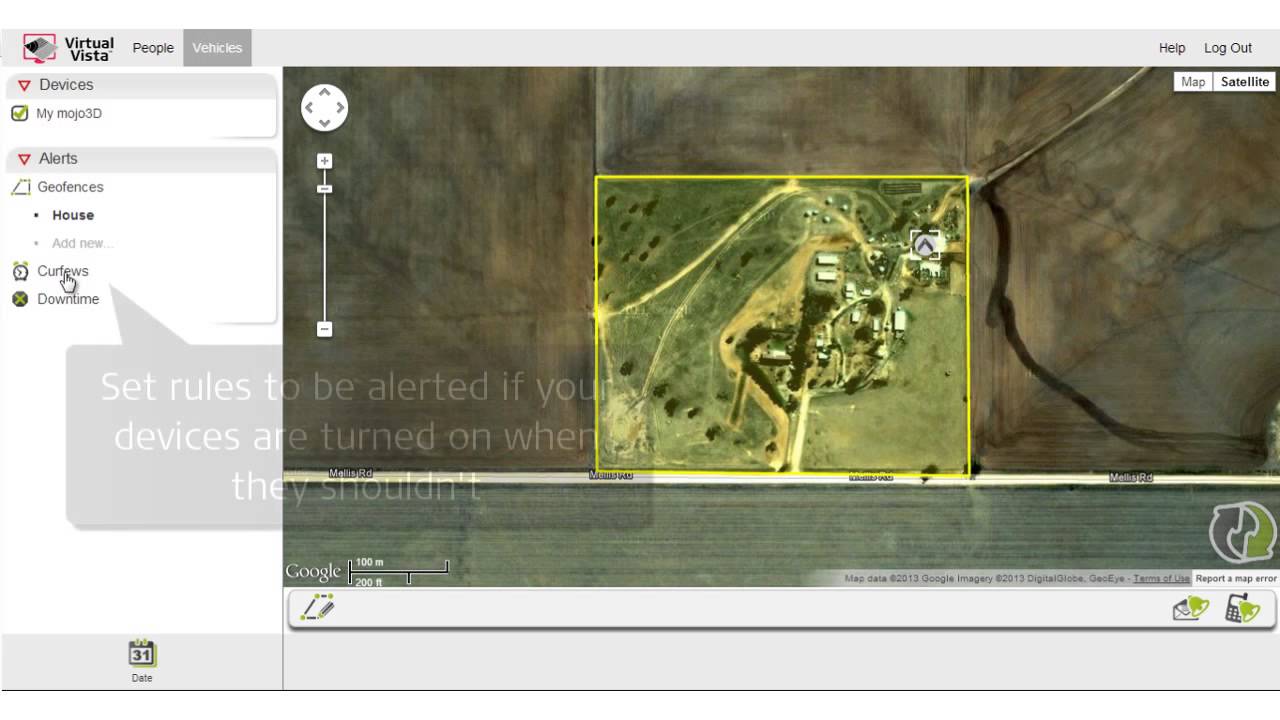Pan the map down with arrow control
The image size is (1280, 720).
[324, 123]
